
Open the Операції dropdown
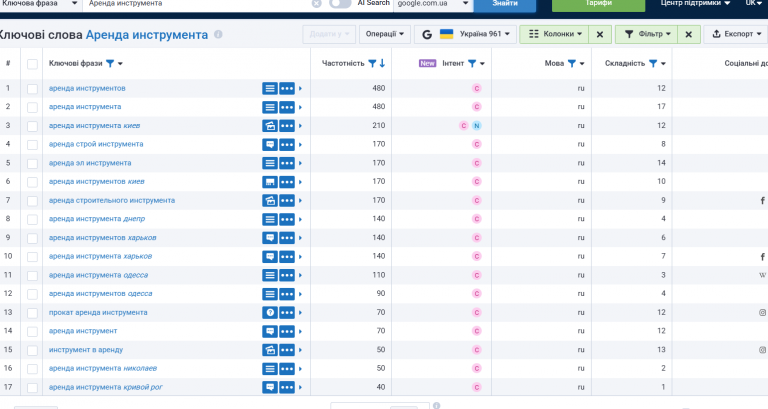click(x=384, y=34)
